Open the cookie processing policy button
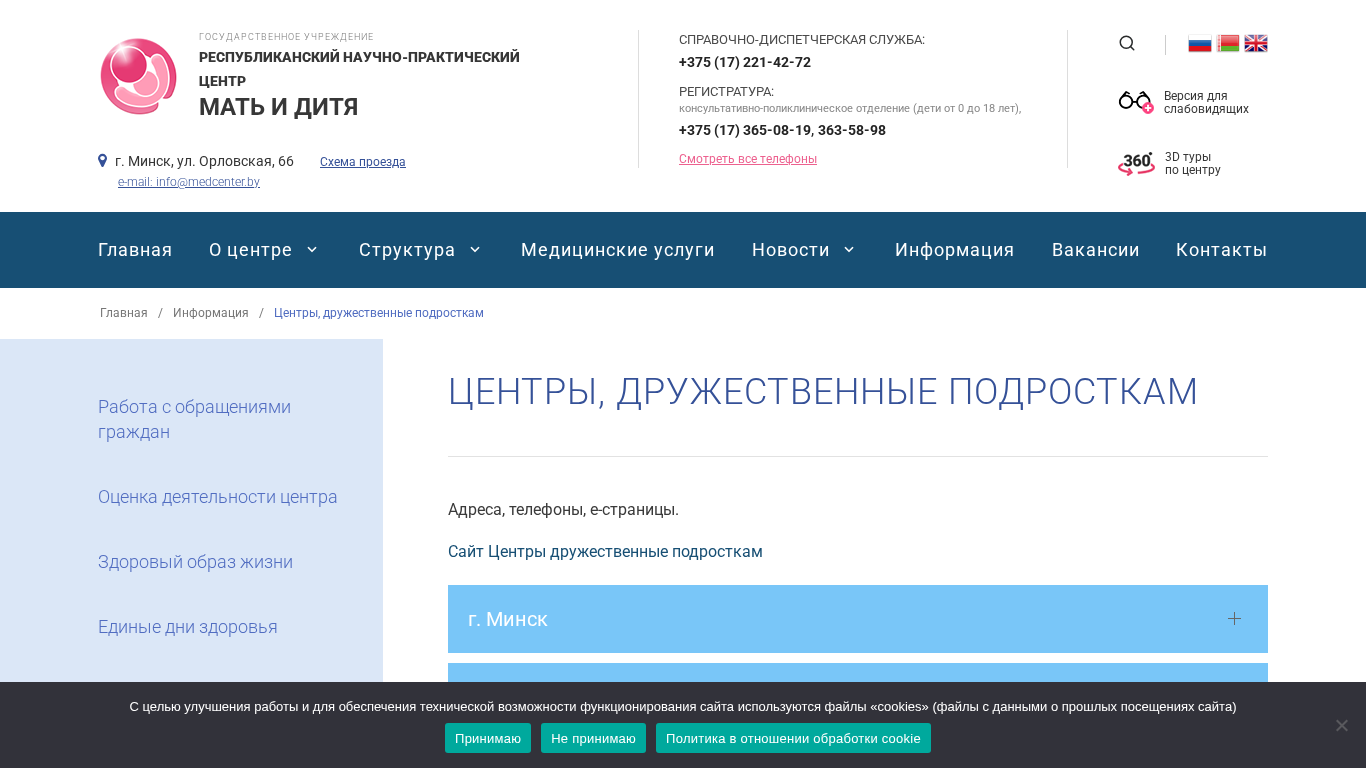 (792, 738)
